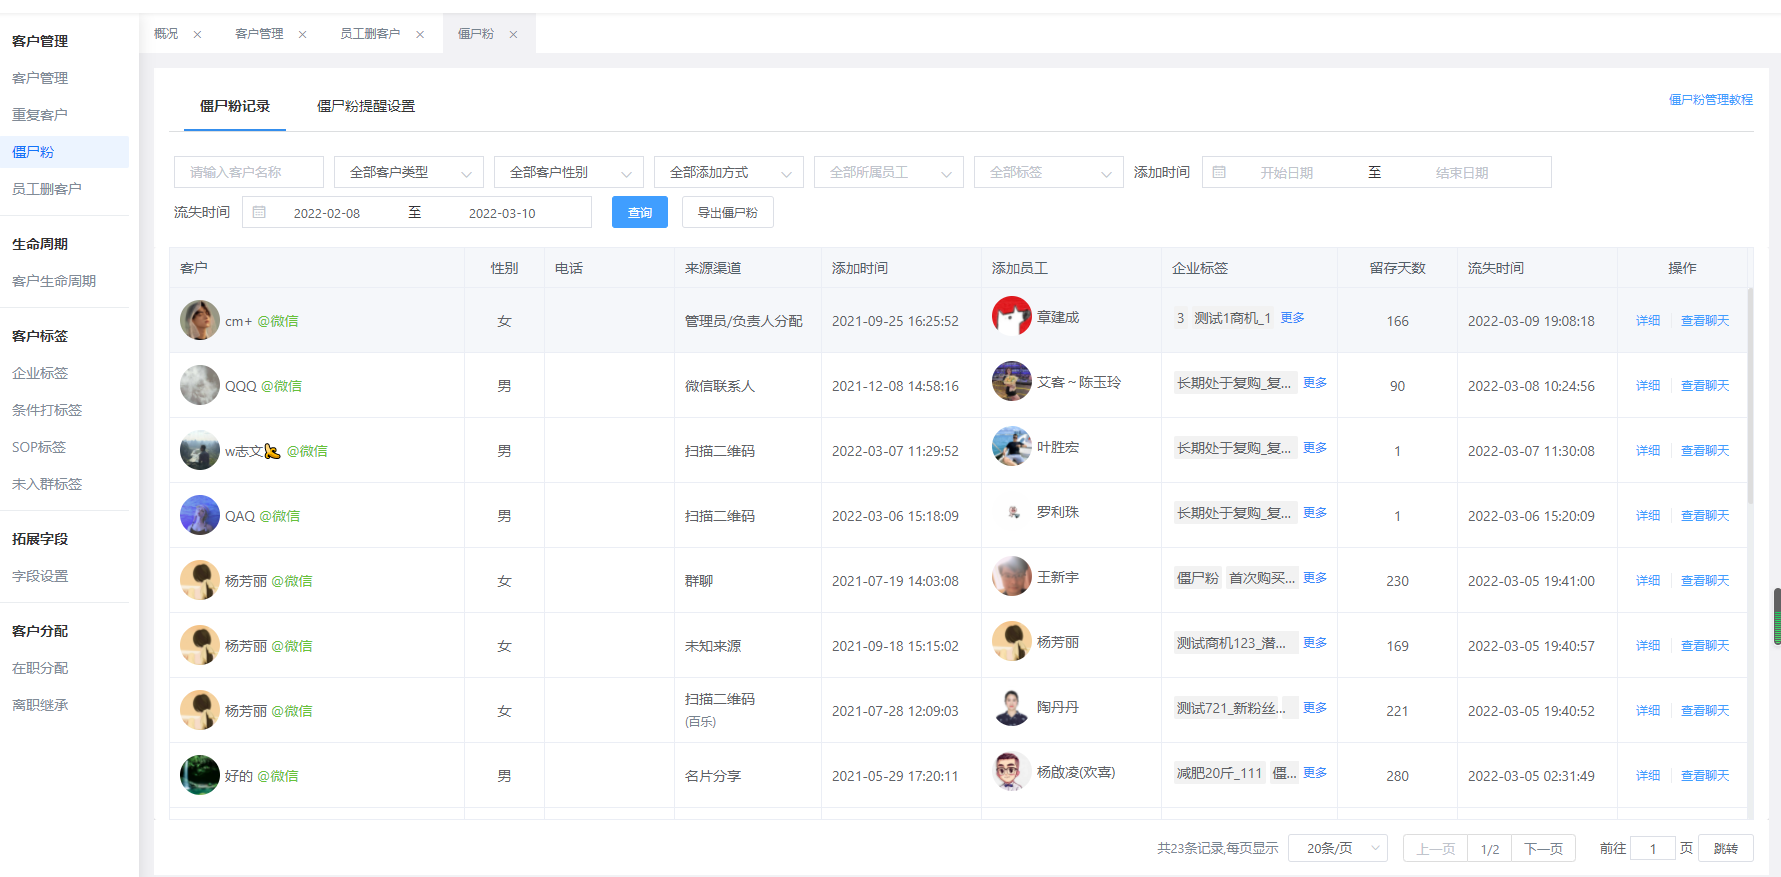Click the 导出僵尸粉 button

click(727, 213)
